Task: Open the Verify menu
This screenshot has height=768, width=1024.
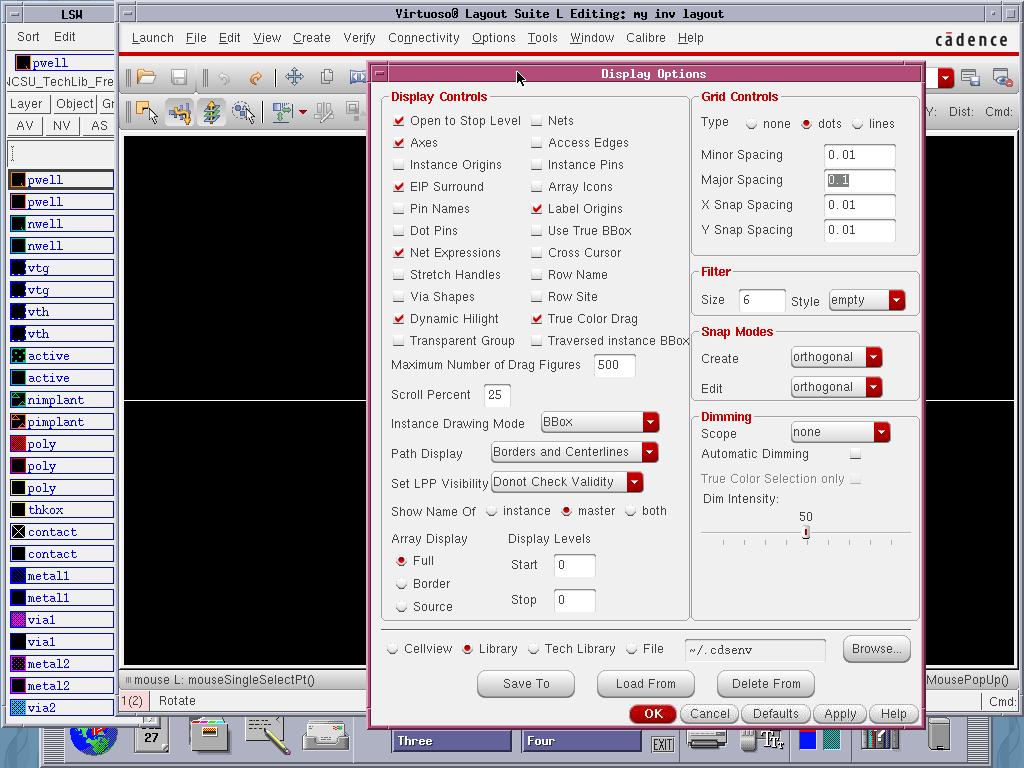Action: click(359, 38)
